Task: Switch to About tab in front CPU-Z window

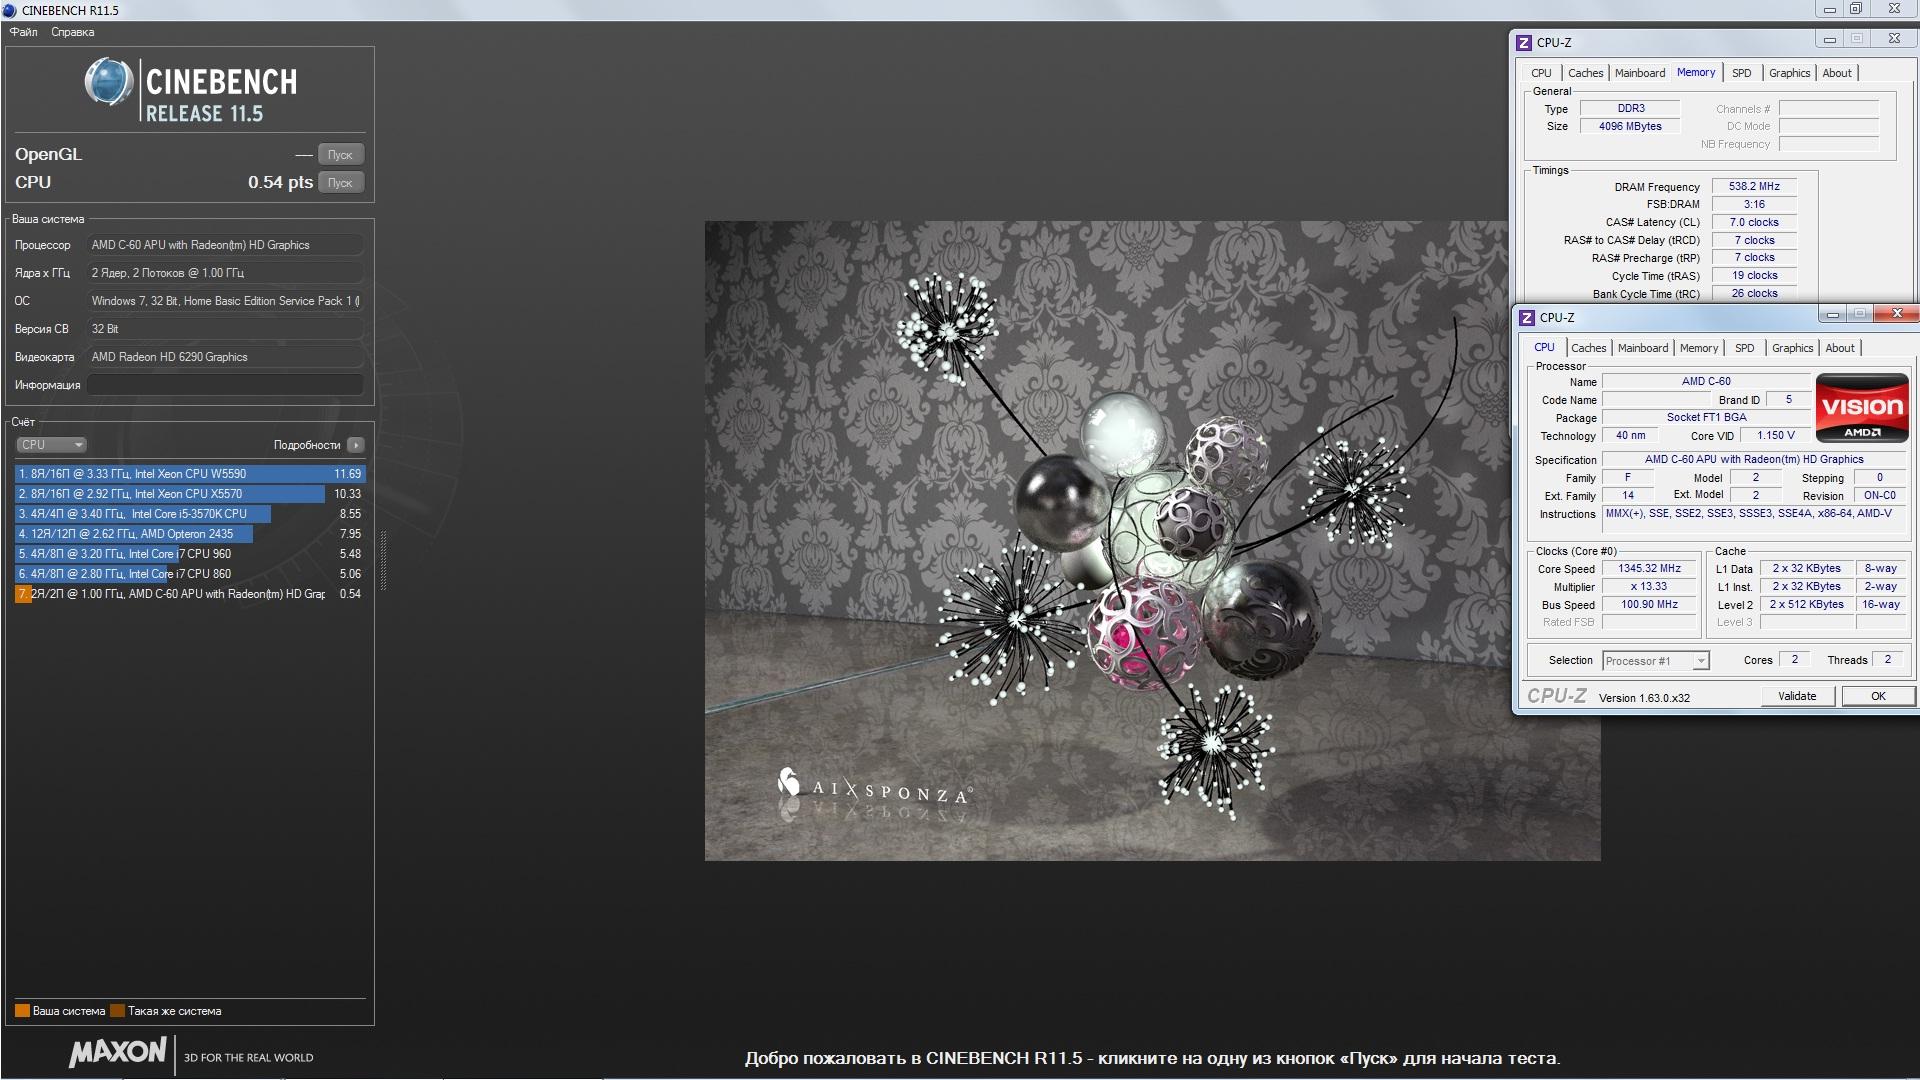Action: tap(1840, 348)
